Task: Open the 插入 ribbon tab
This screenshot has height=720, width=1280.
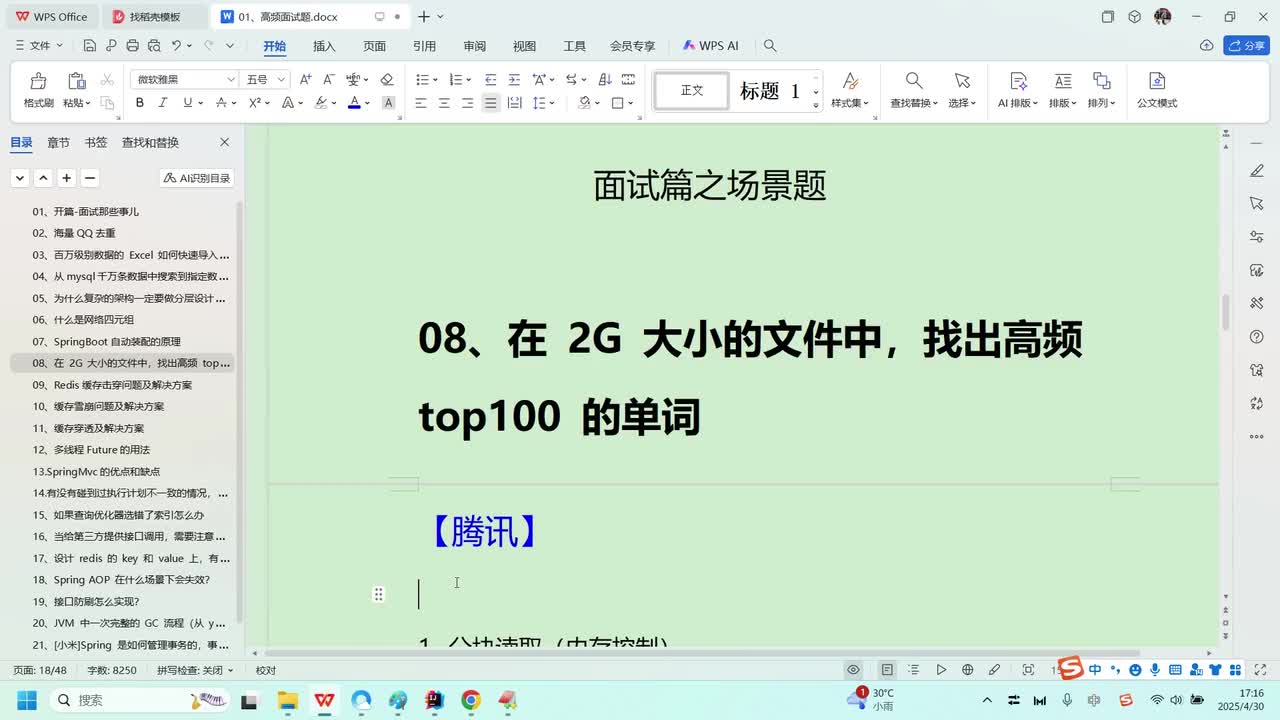Action: [324, 46]
